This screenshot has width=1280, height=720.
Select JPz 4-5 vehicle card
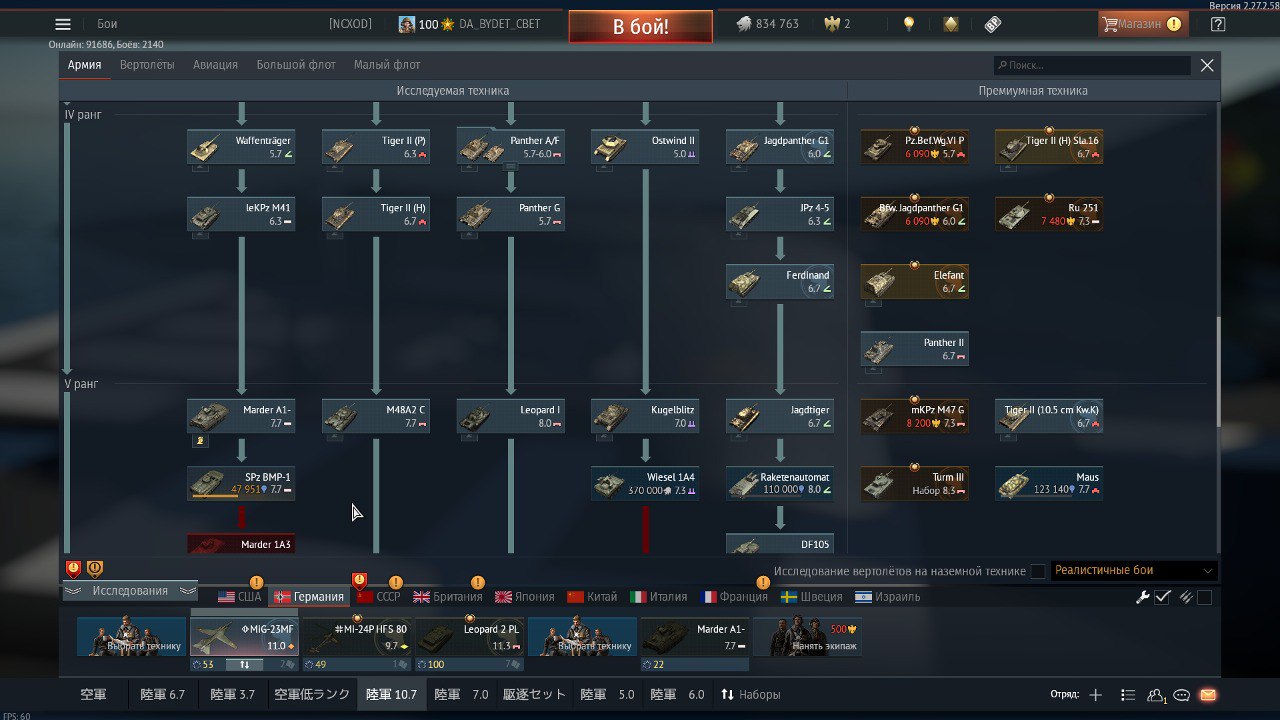[x=780, y=214]
